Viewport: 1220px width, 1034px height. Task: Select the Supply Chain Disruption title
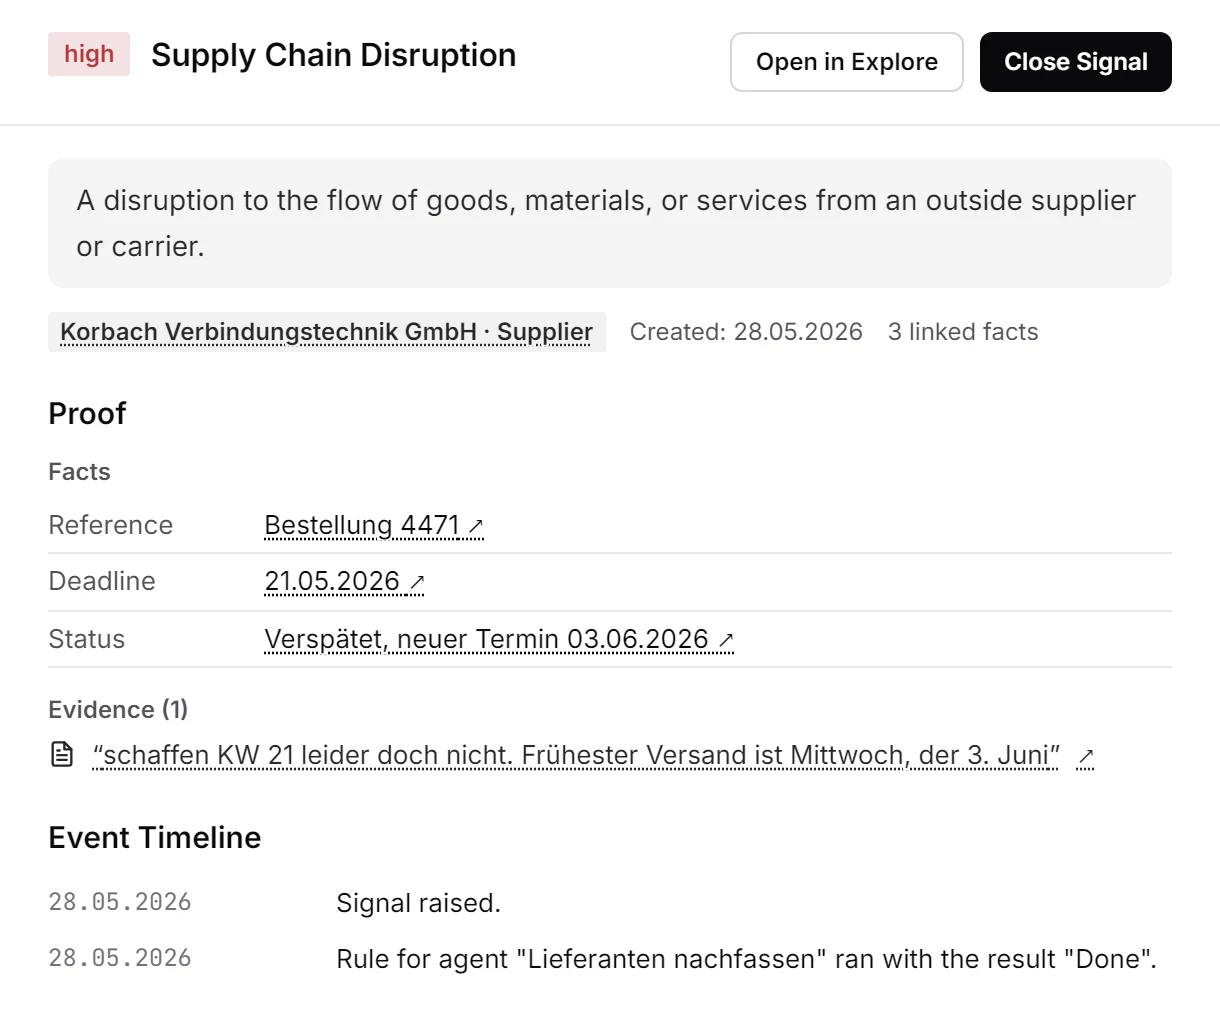pyautogui.click(x=333, y=55)
